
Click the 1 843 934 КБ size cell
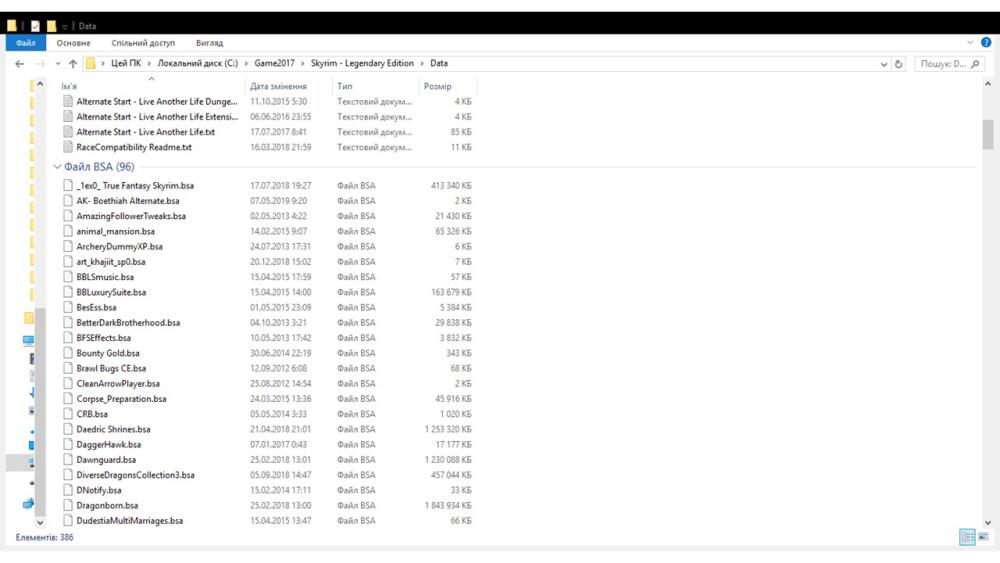coord(448,506)
